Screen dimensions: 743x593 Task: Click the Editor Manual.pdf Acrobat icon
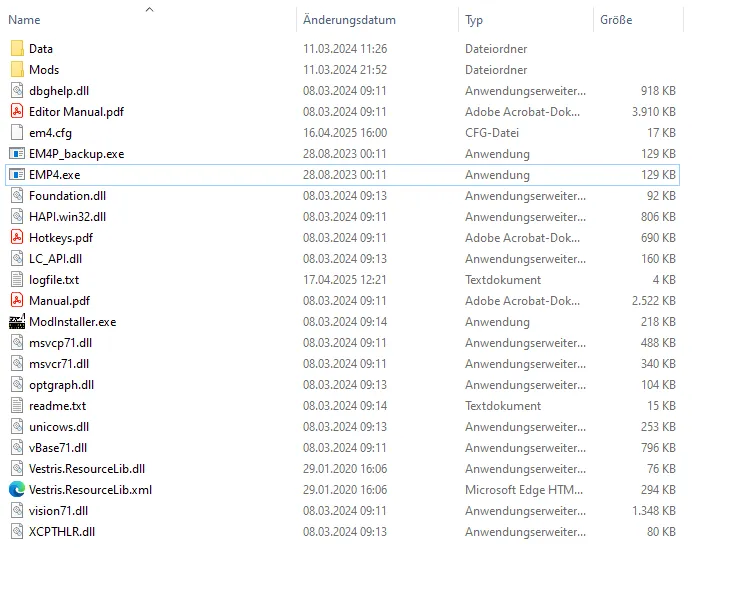coord(17,112)
